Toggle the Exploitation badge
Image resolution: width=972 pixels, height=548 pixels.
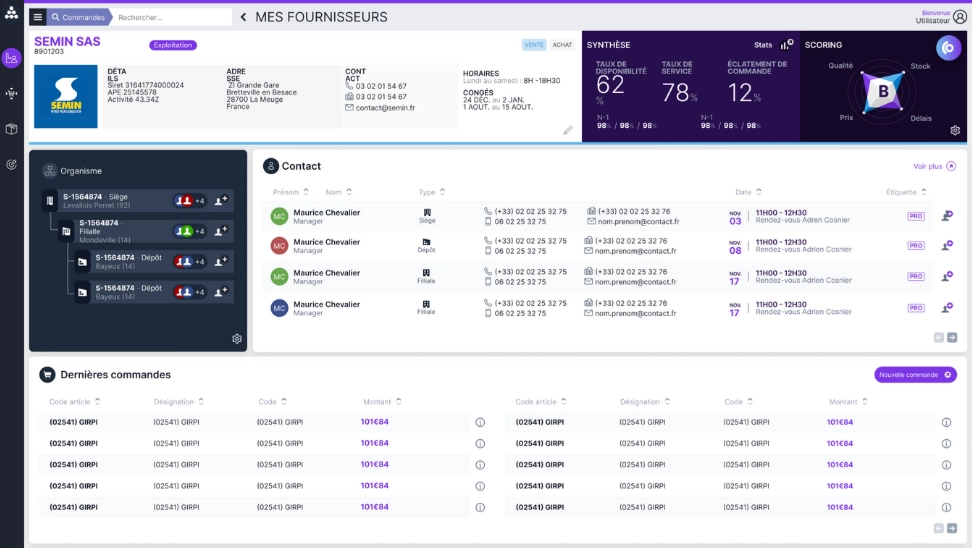173,45
